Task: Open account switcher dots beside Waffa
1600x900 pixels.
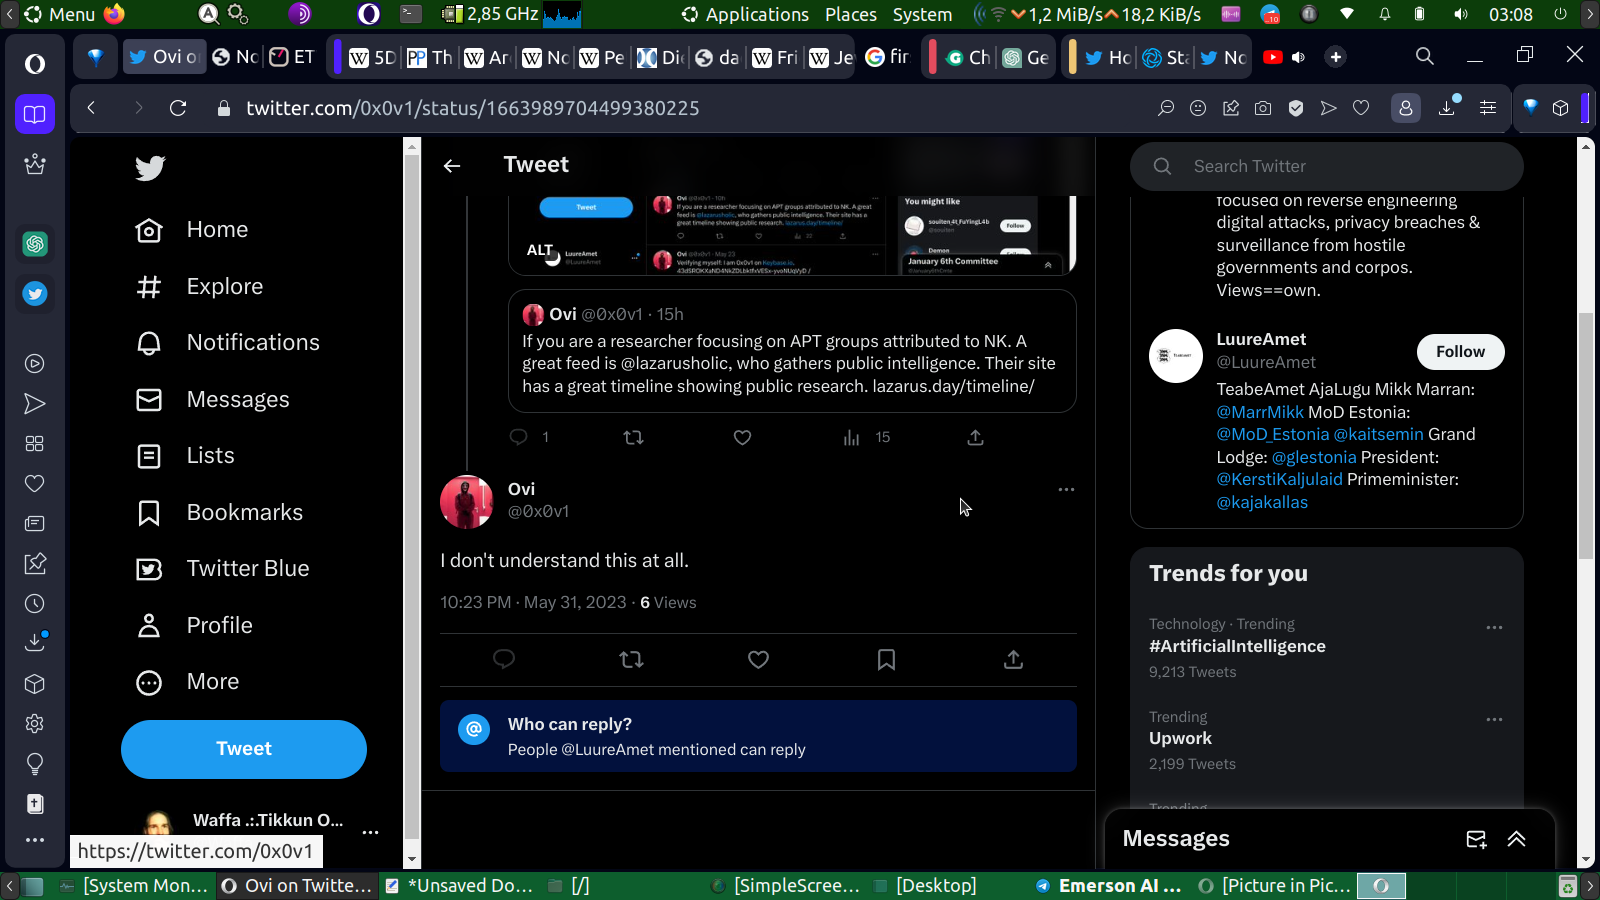Action: coord(370,832)
